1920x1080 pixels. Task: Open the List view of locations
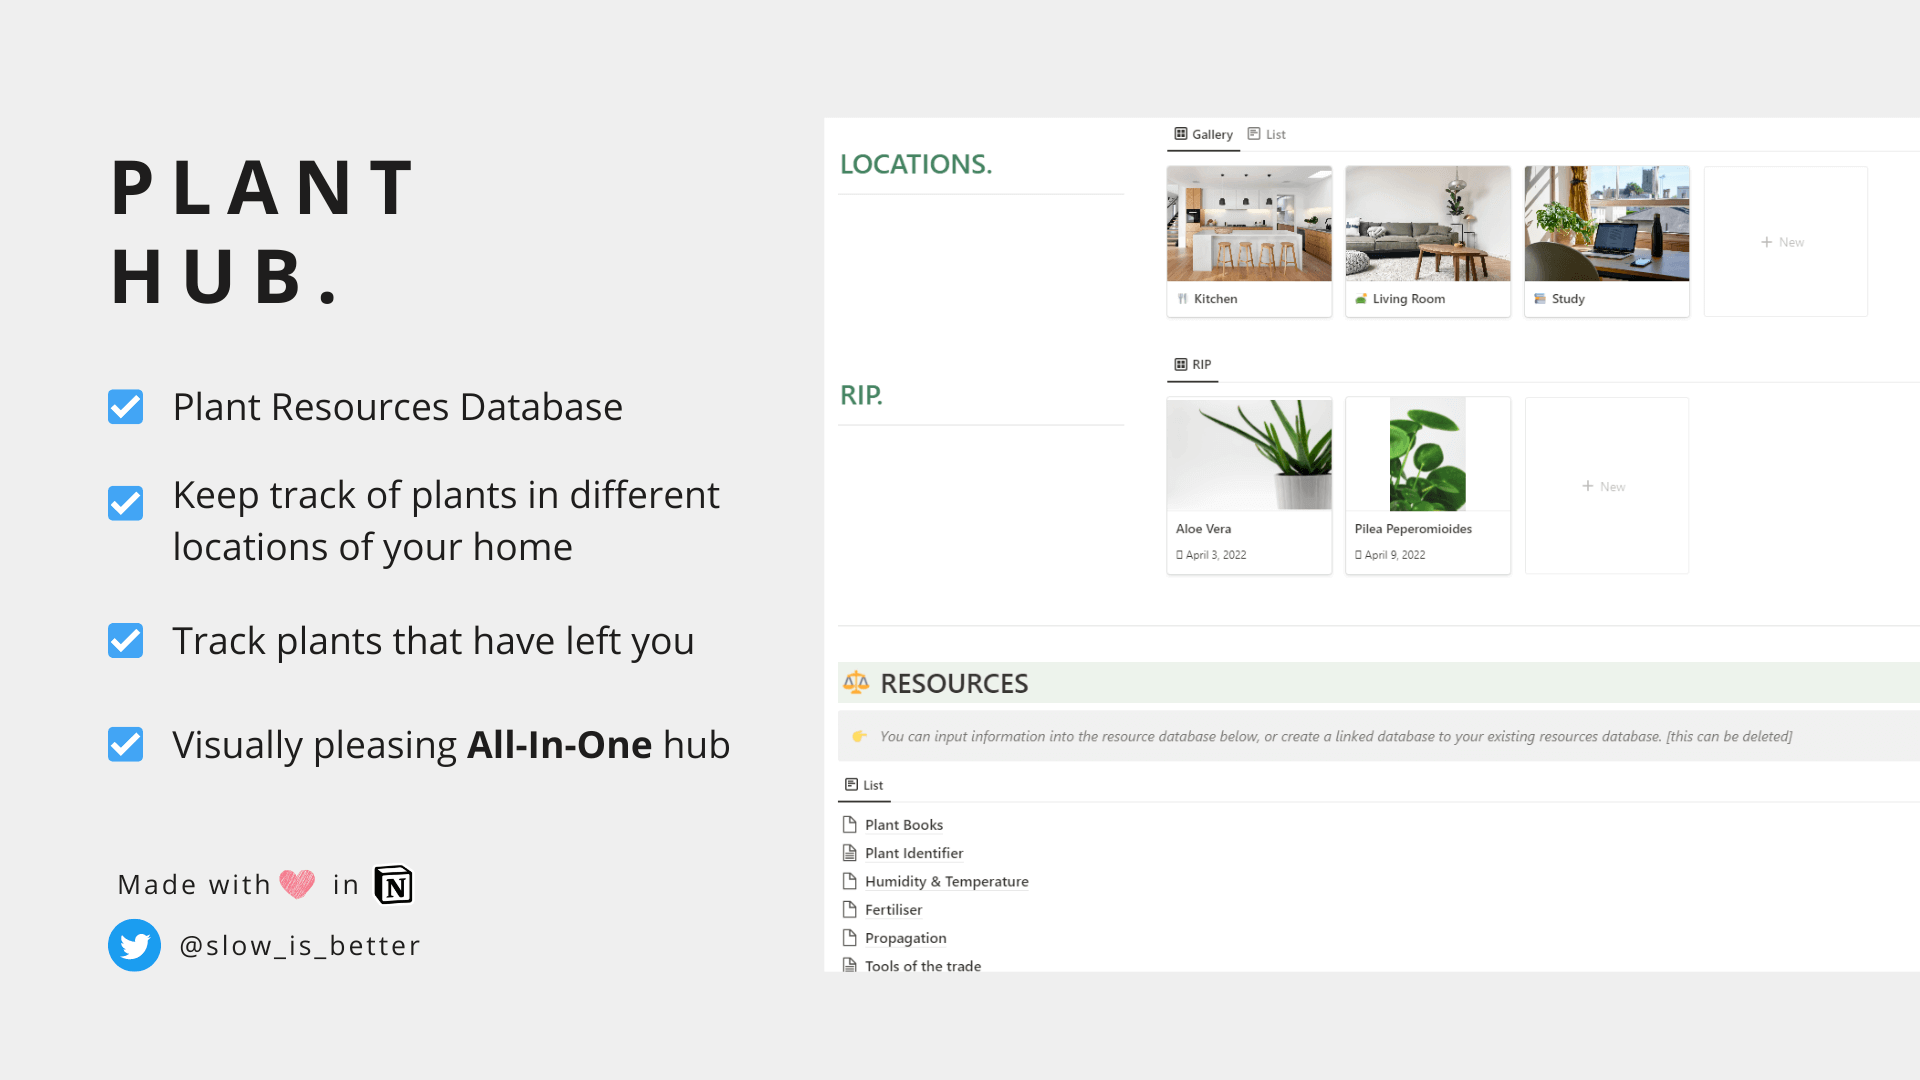point(1266,134)
